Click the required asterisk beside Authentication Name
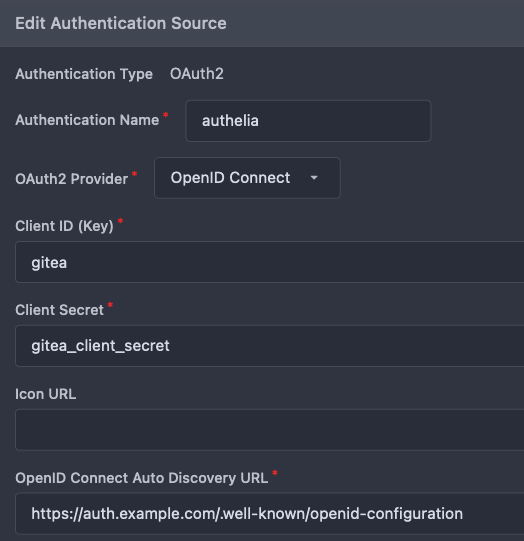 click(166, 115)
